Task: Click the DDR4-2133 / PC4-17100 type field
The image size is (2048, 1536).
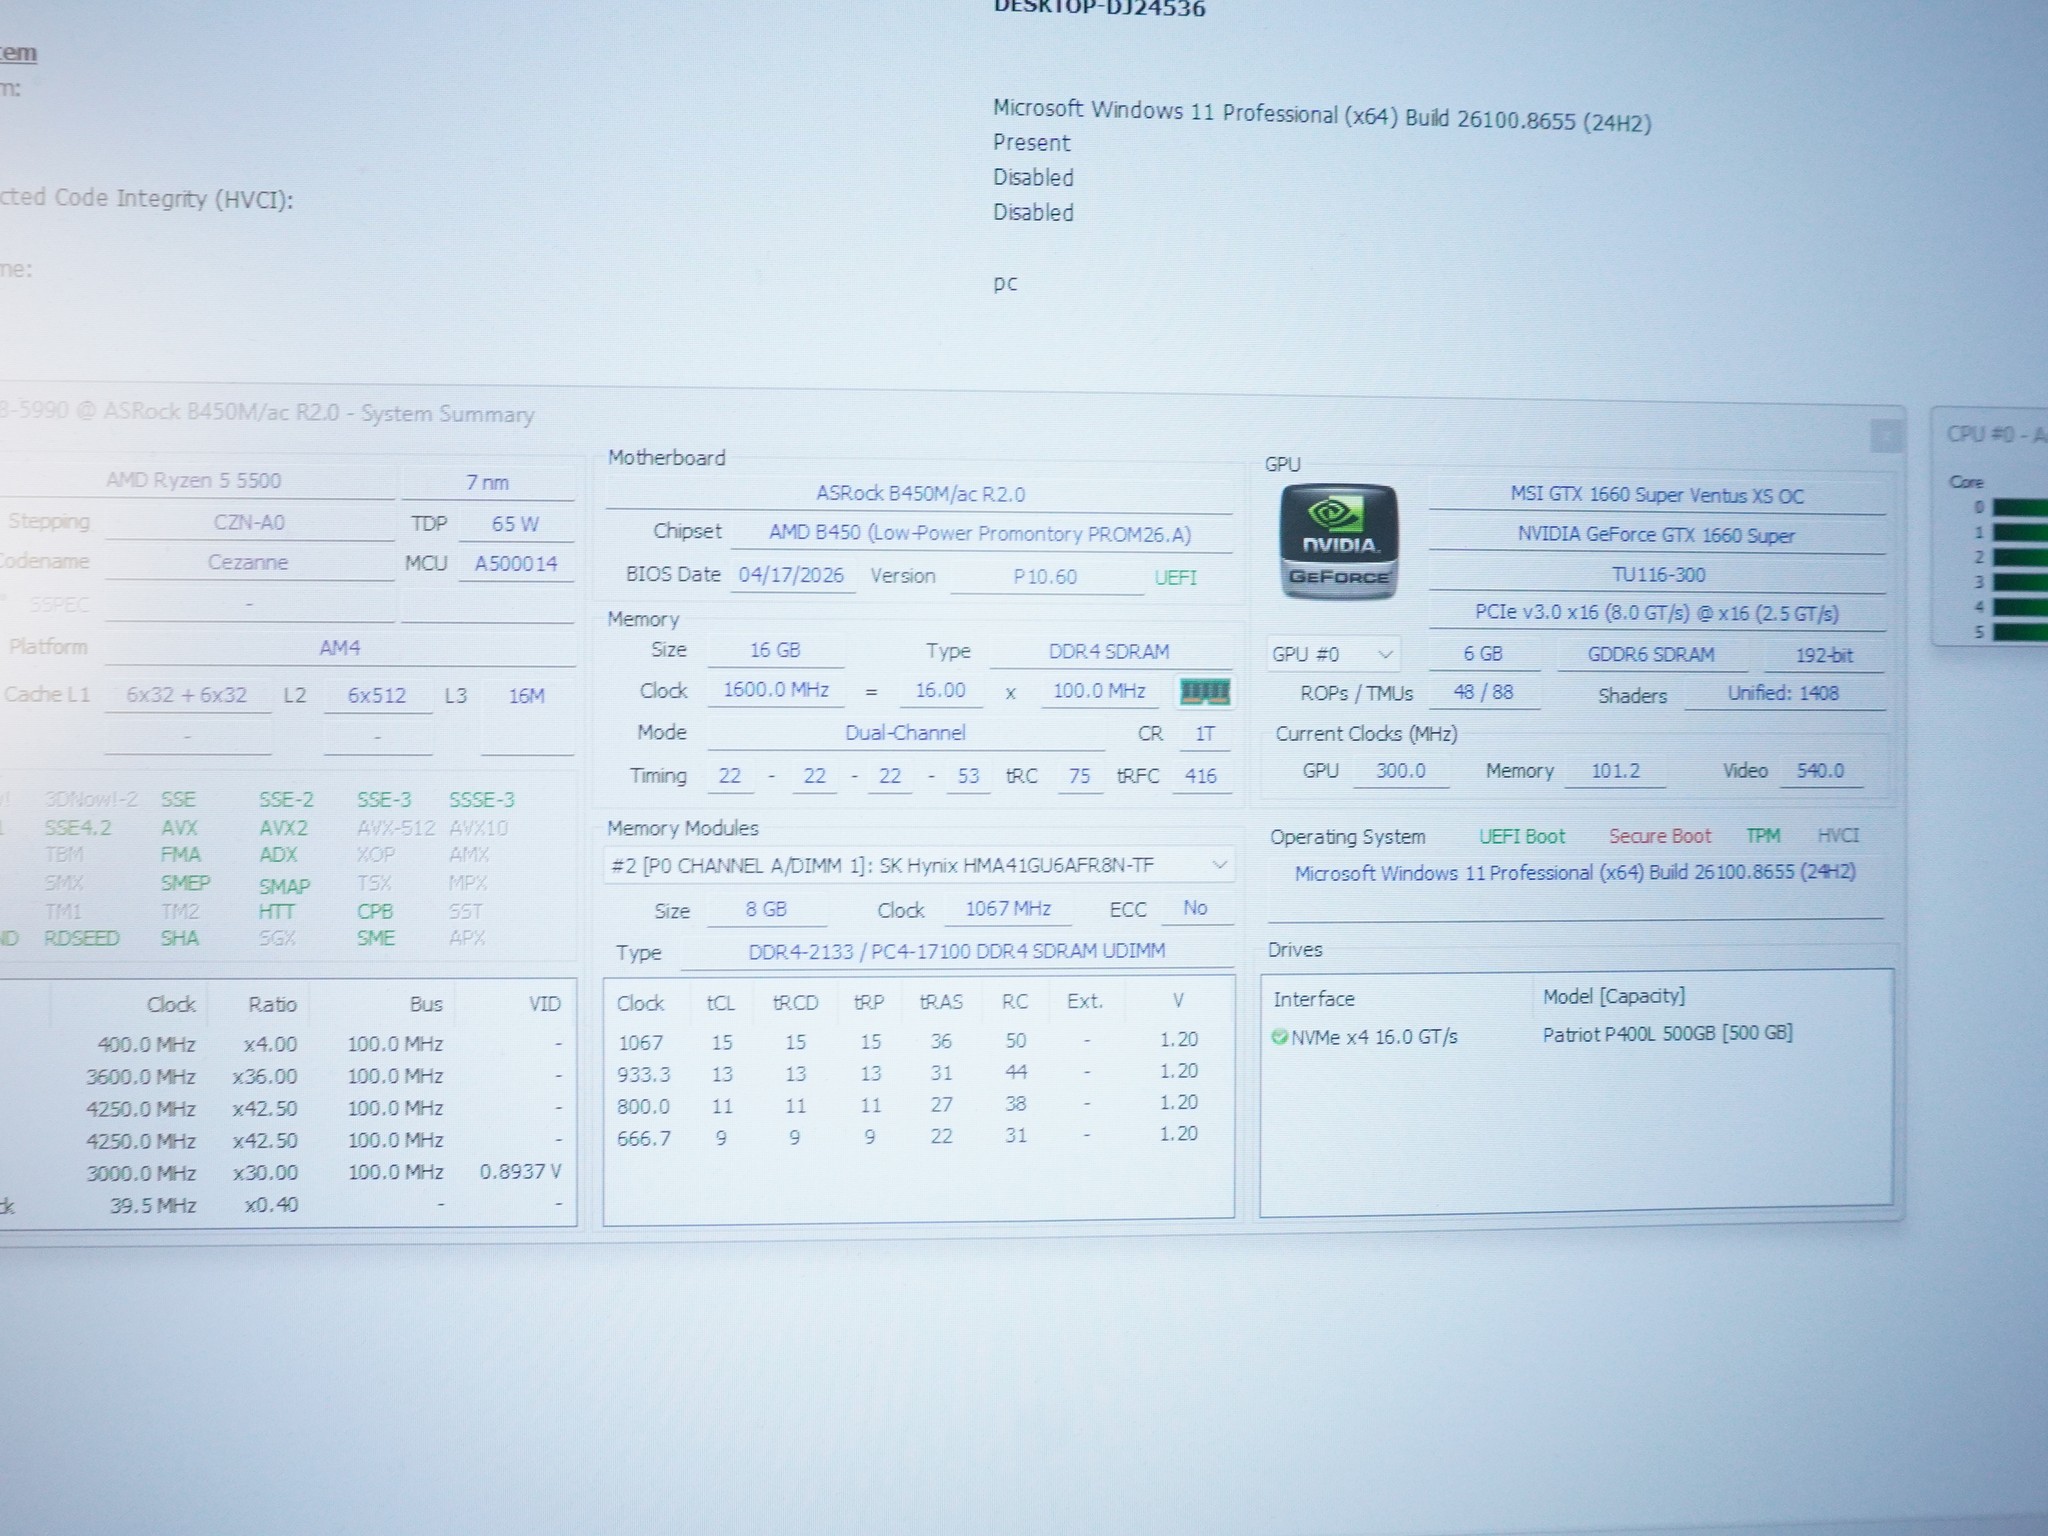Action: pyautogui.click(x=957, y=951)
